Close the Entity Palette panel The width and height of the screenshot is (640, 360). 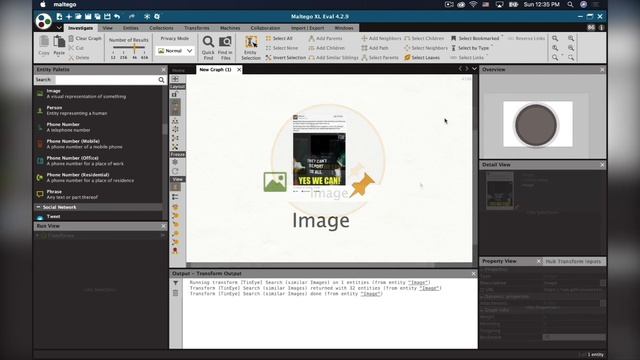pos(163,69)
